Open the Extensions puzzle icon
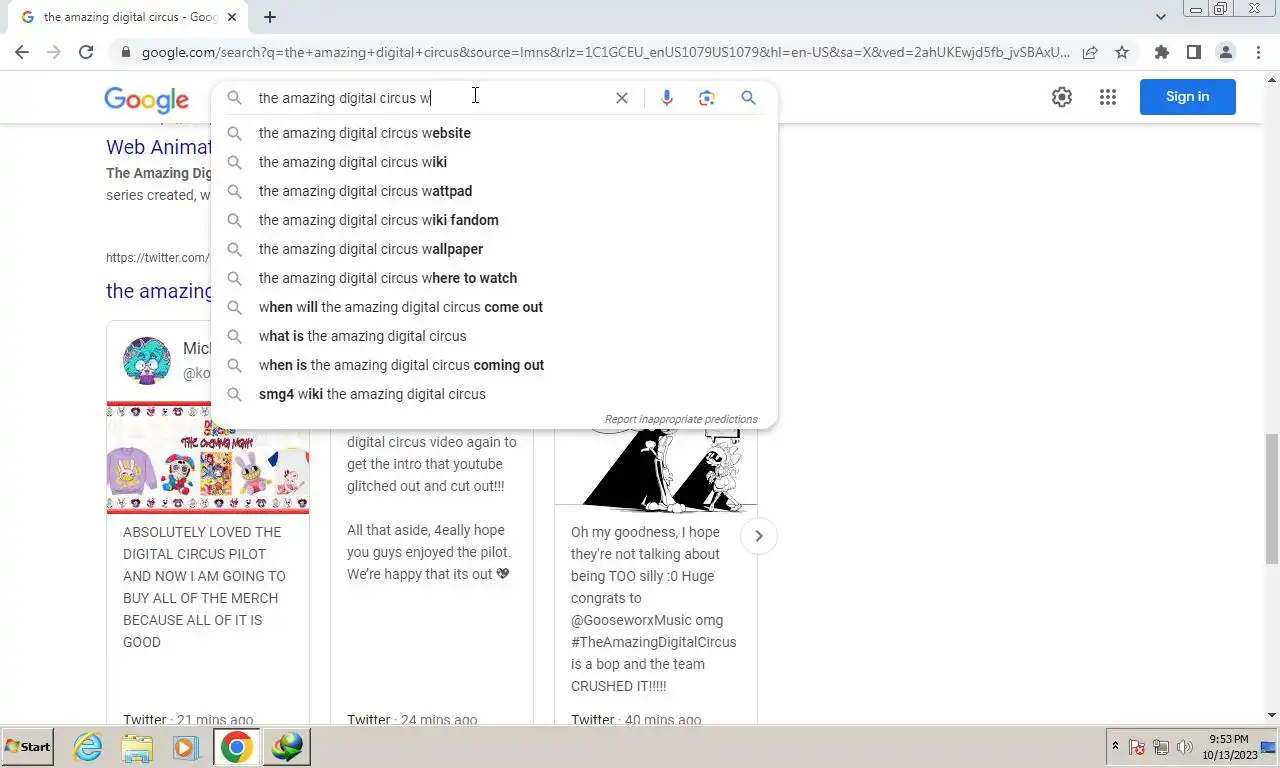Screen dimensions: 1280x768 click(x=1162, y=52)
